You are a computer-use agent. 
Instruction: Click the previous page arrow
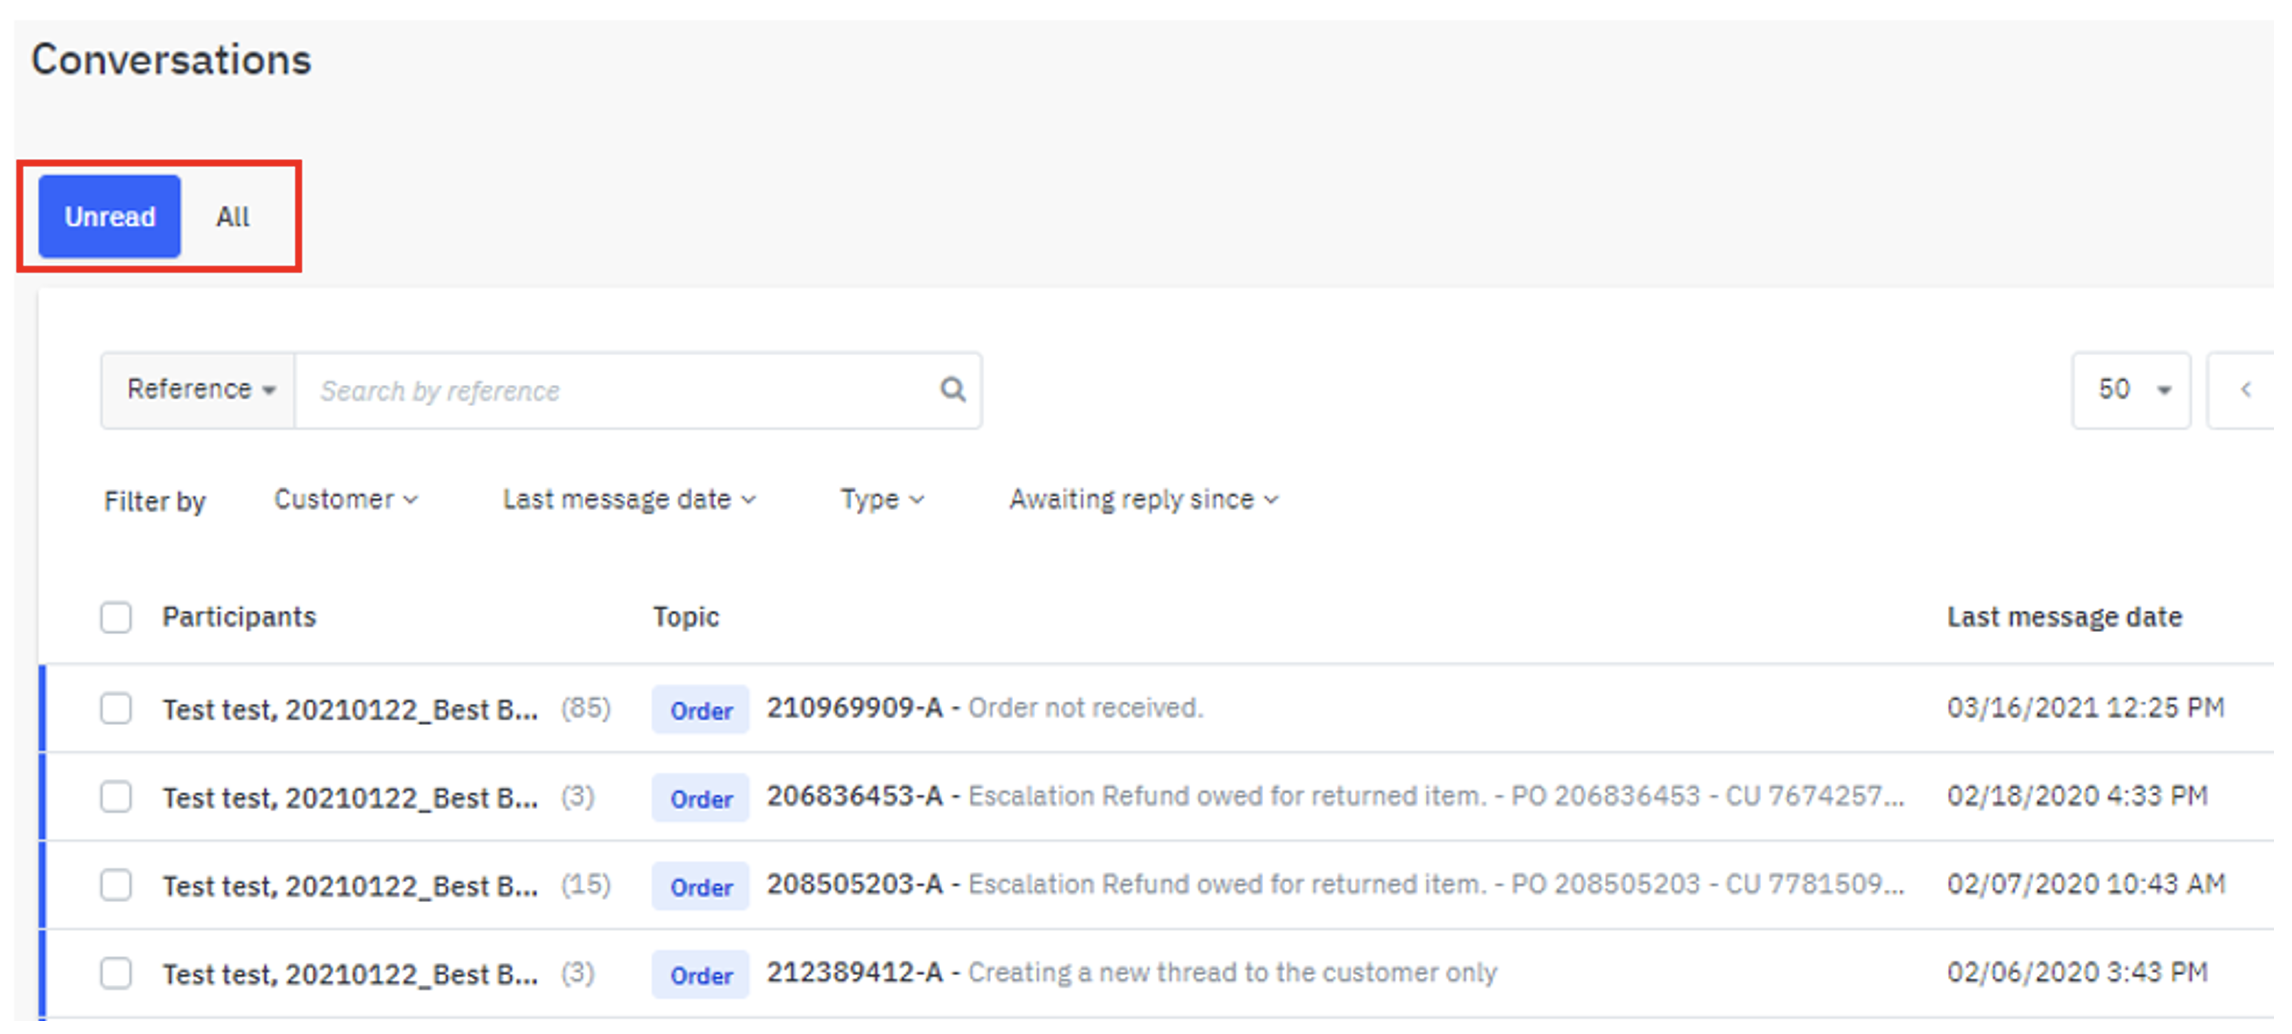[2246, 390]
